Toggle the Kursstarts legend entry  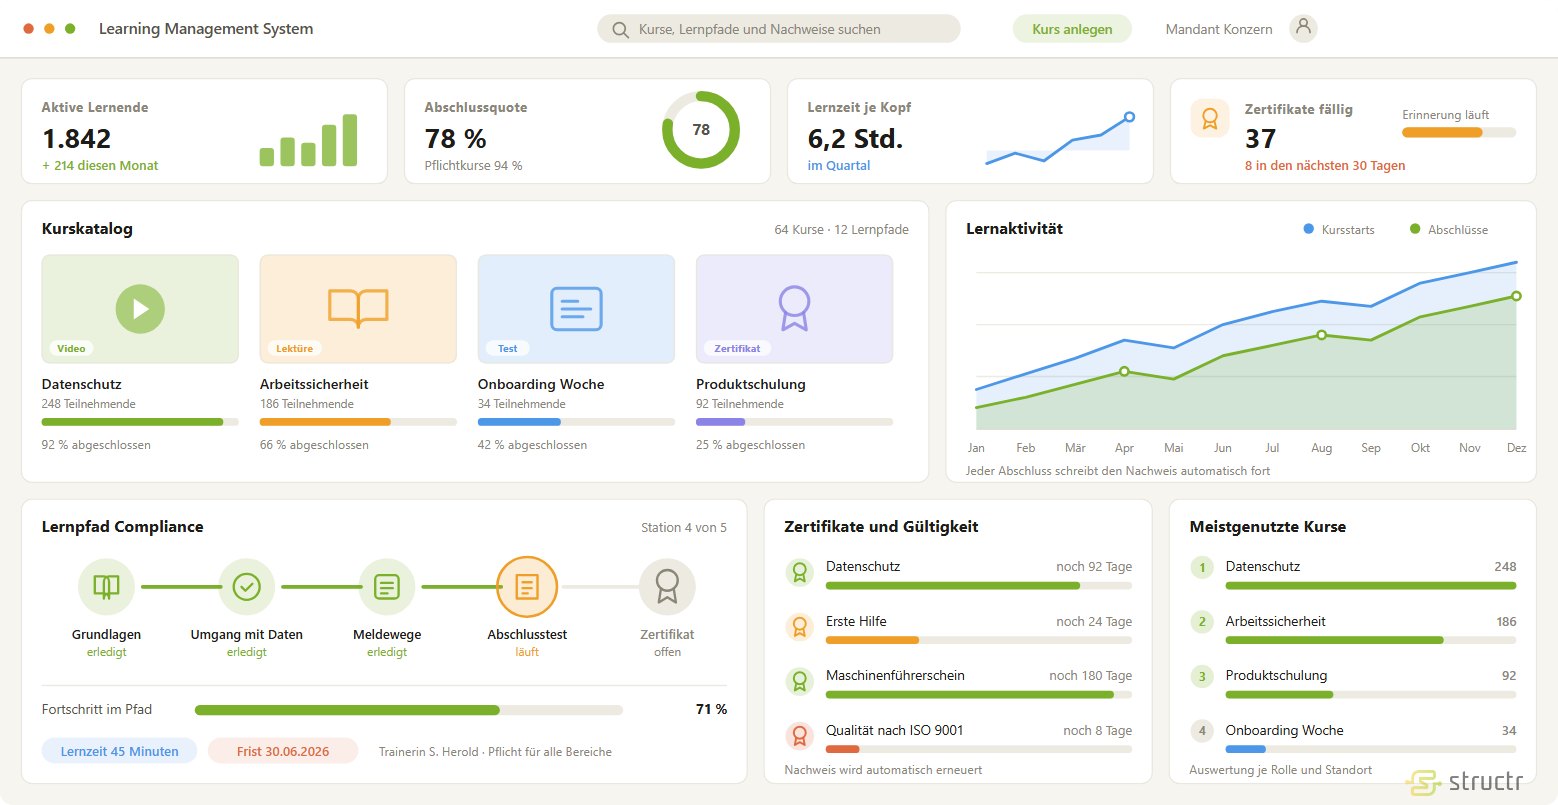coord(1339,230)
